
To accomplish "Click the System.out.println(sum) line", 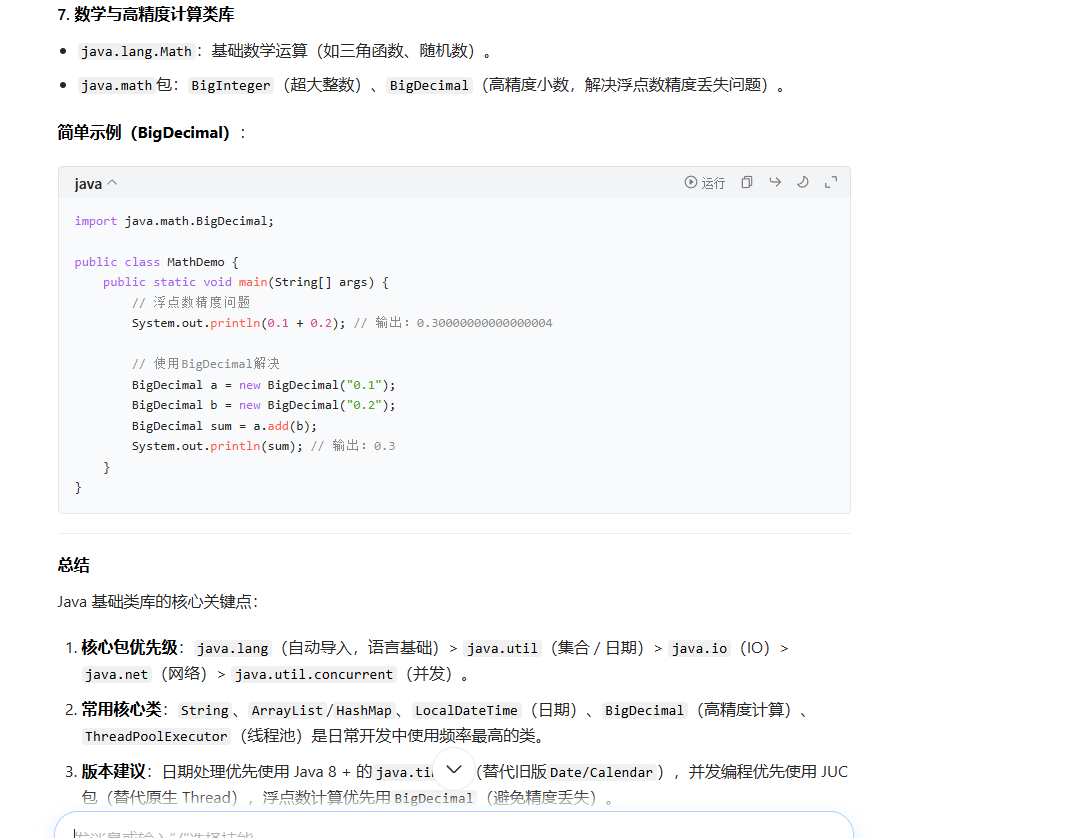I will point(263,446).
